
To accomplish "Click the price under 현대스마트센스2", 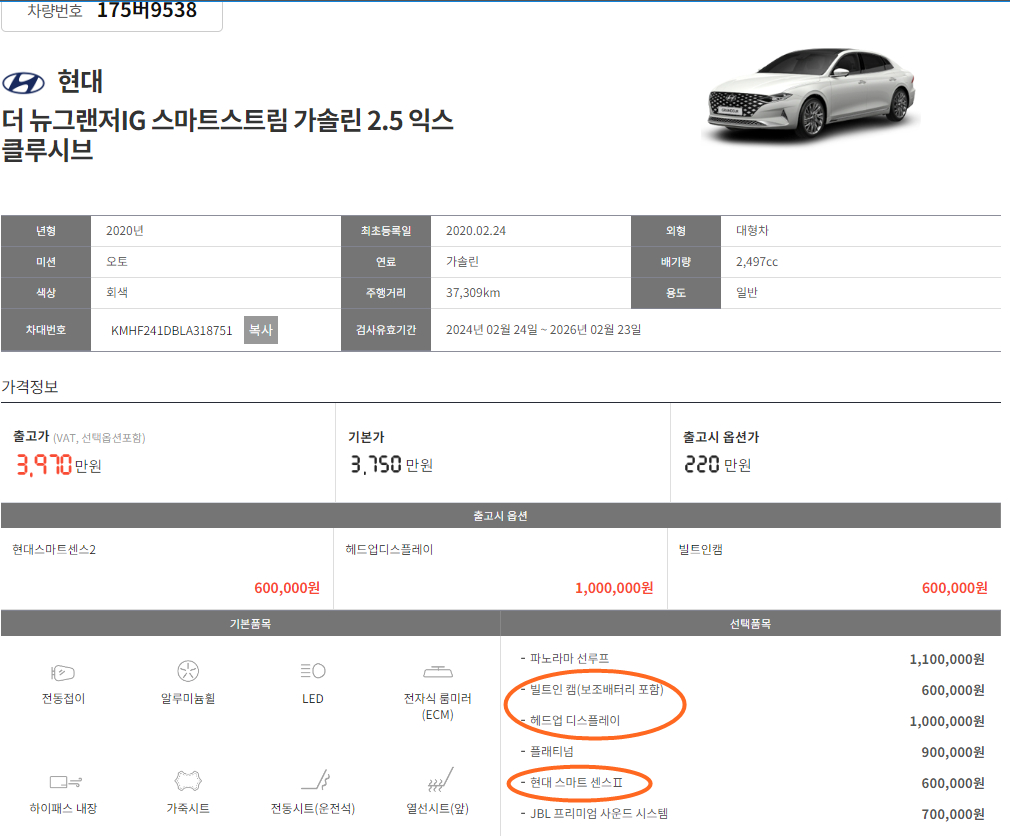I will 287,587.
